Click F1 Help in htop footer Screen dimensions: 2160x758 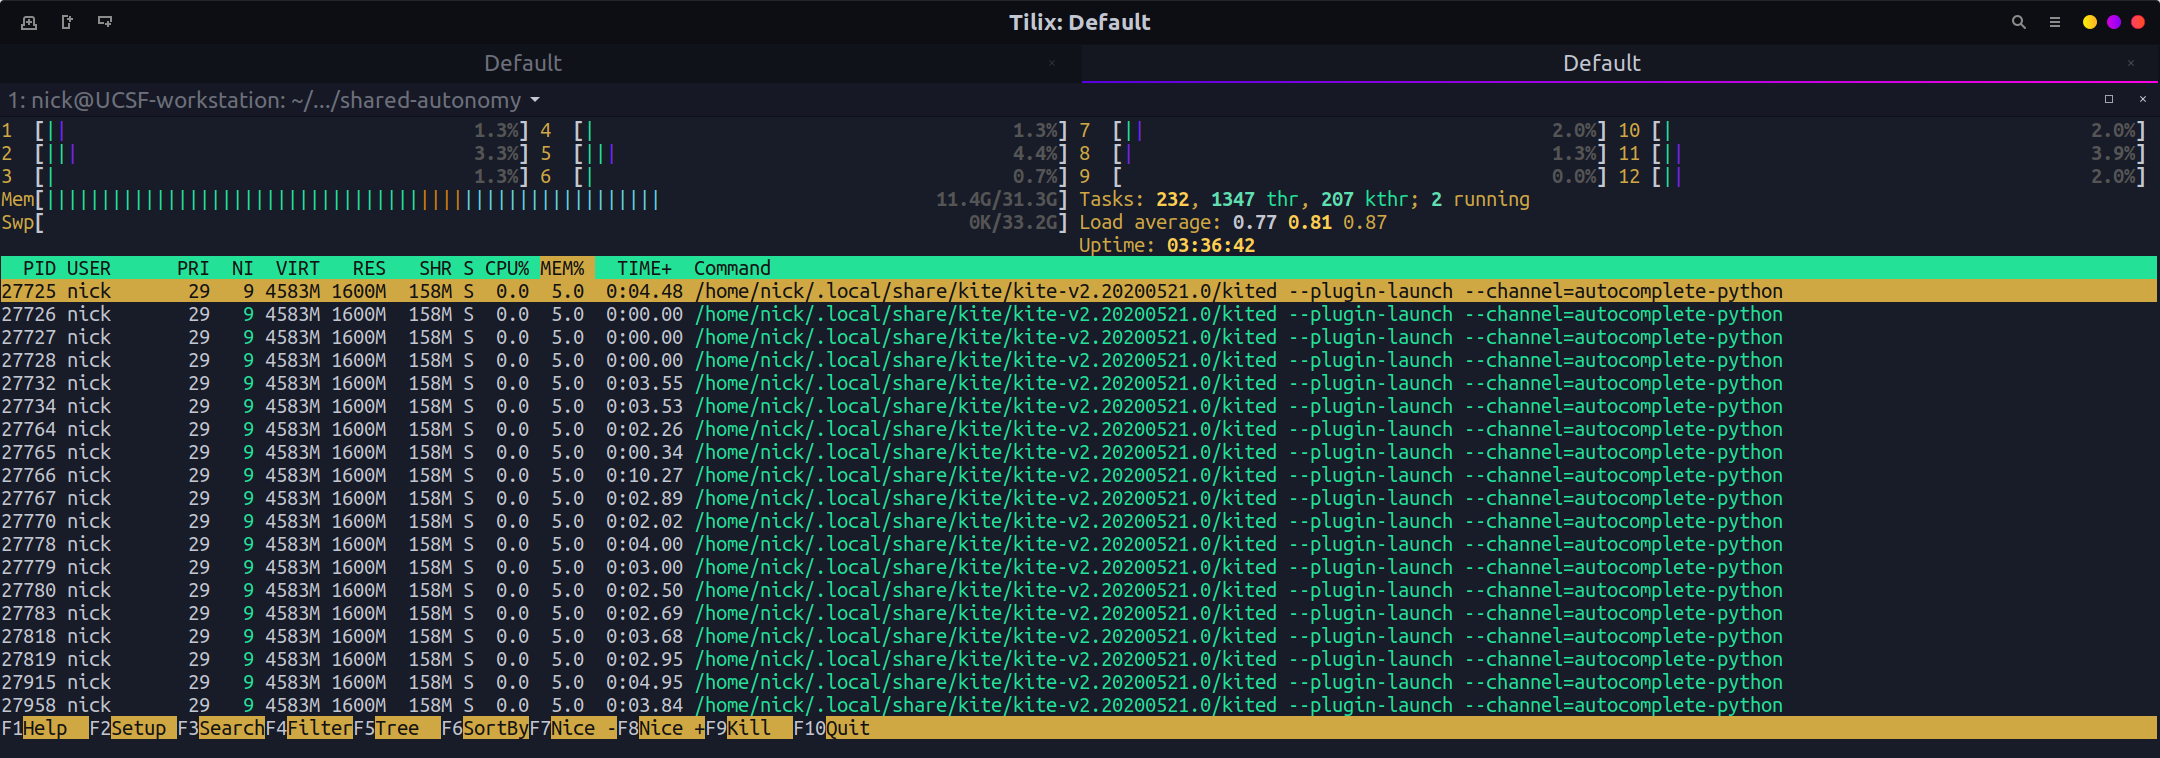tap(45, 728)
